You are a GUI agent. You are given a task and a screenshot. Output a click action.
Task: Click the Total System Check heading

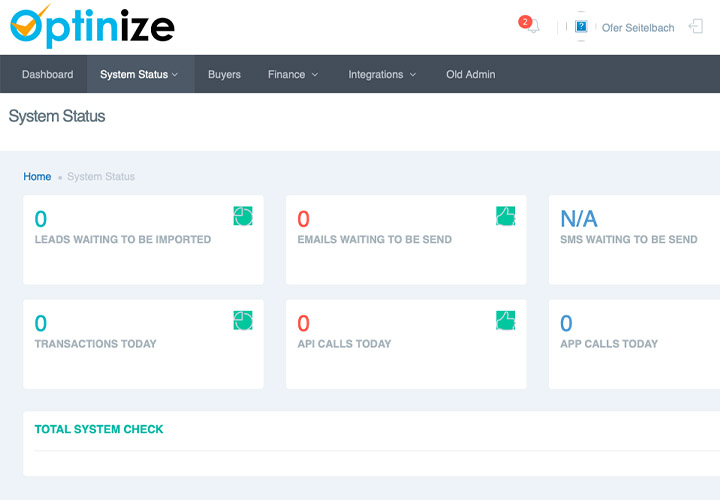tap(99, 429)
